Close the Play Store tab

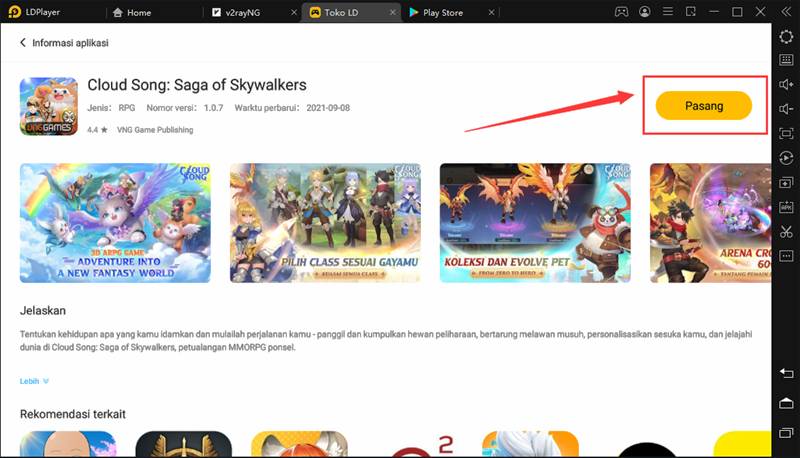[491, 12]
